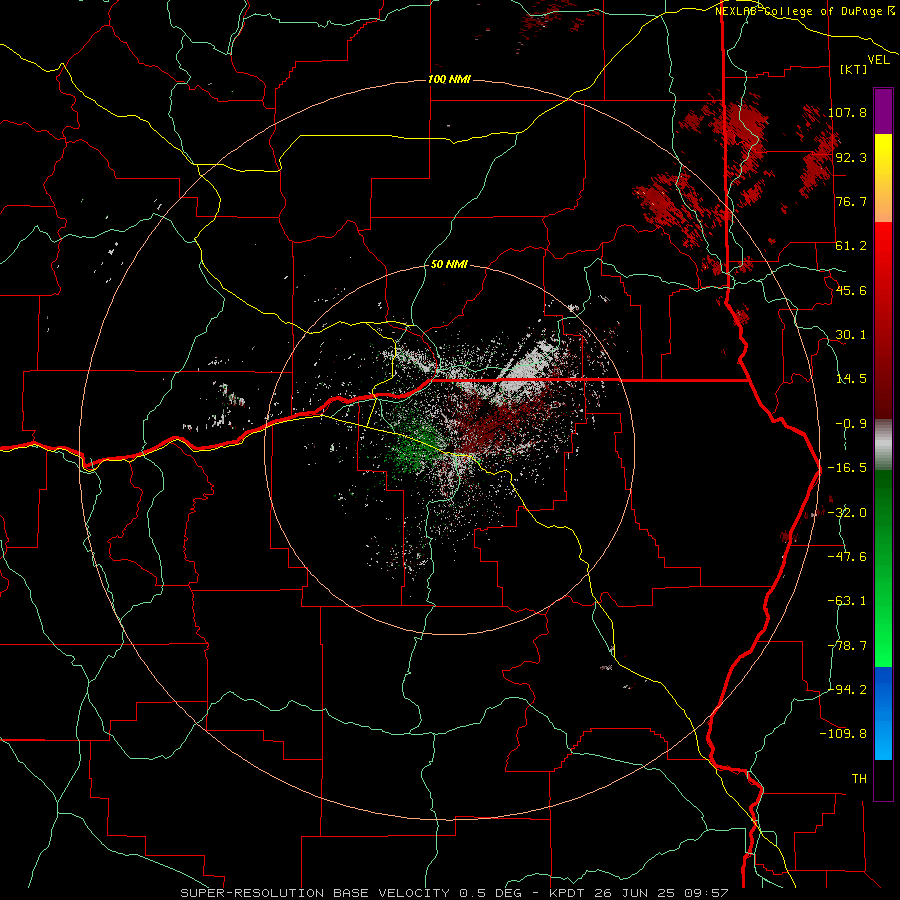The height and width of the screenshot is (900, 900).
Task: Click the 100 NMI range ring label
Action: coord(449,79)
